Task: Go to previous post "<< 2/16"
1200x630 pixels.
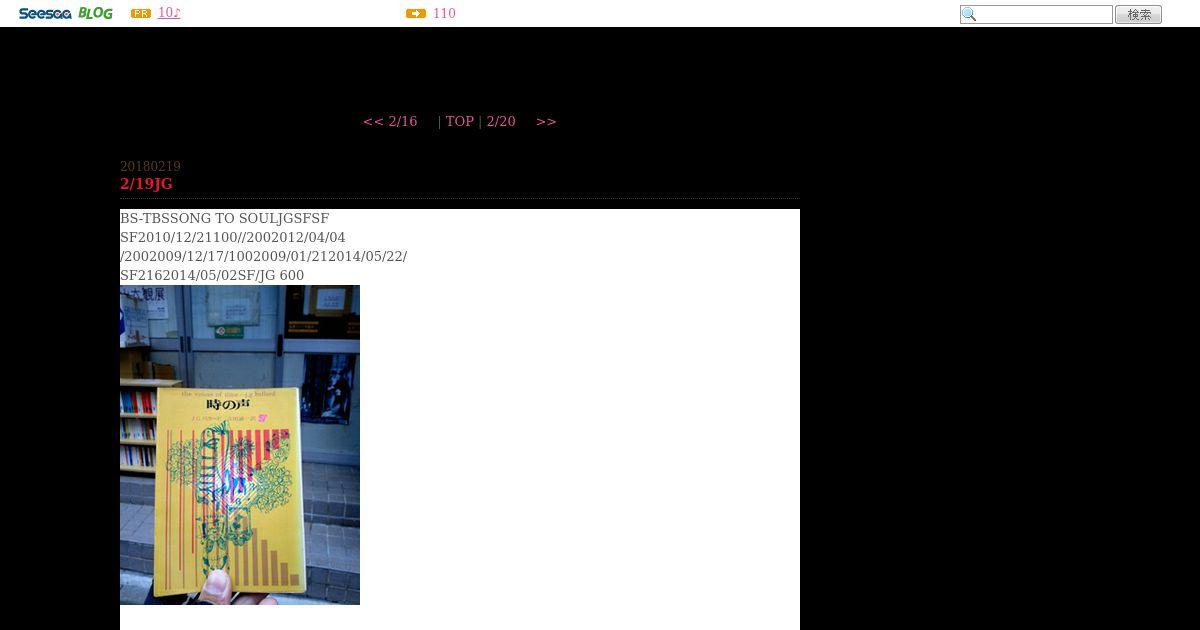Action: (x=390, y=121)
